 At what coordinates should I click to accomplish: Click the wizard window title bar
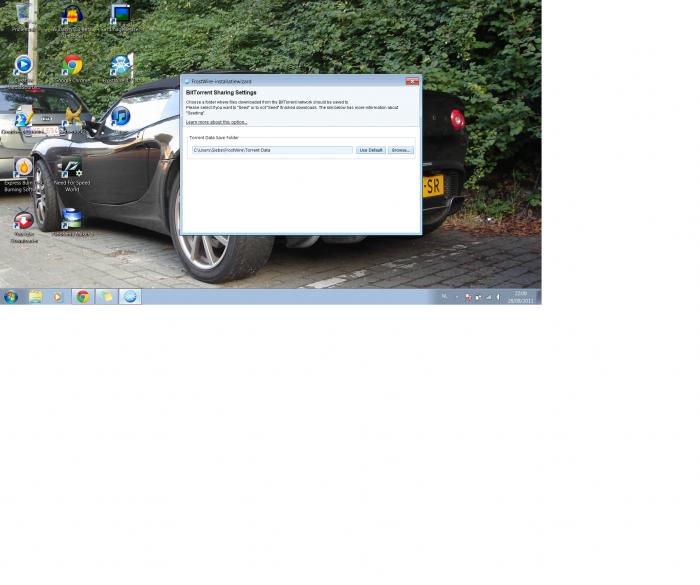click(x=295, y=81)
